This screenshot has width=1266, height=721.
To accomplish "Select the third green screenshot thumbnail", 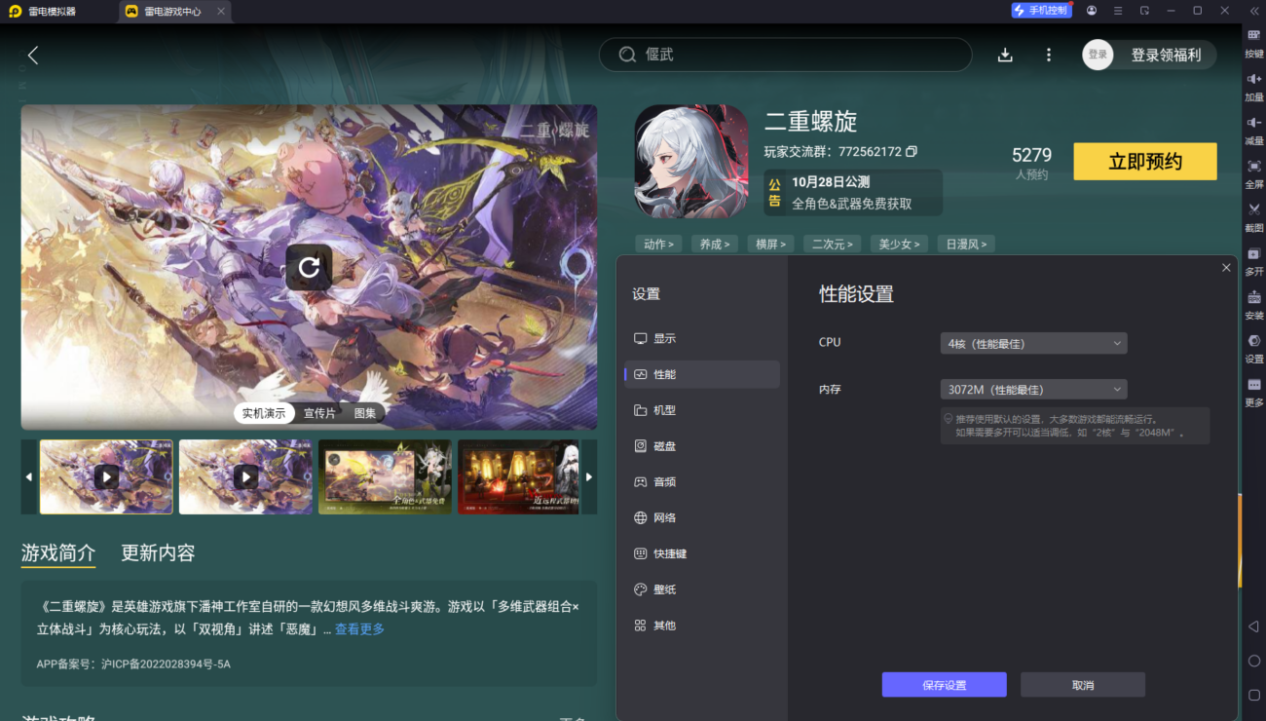I will (385, 477).
